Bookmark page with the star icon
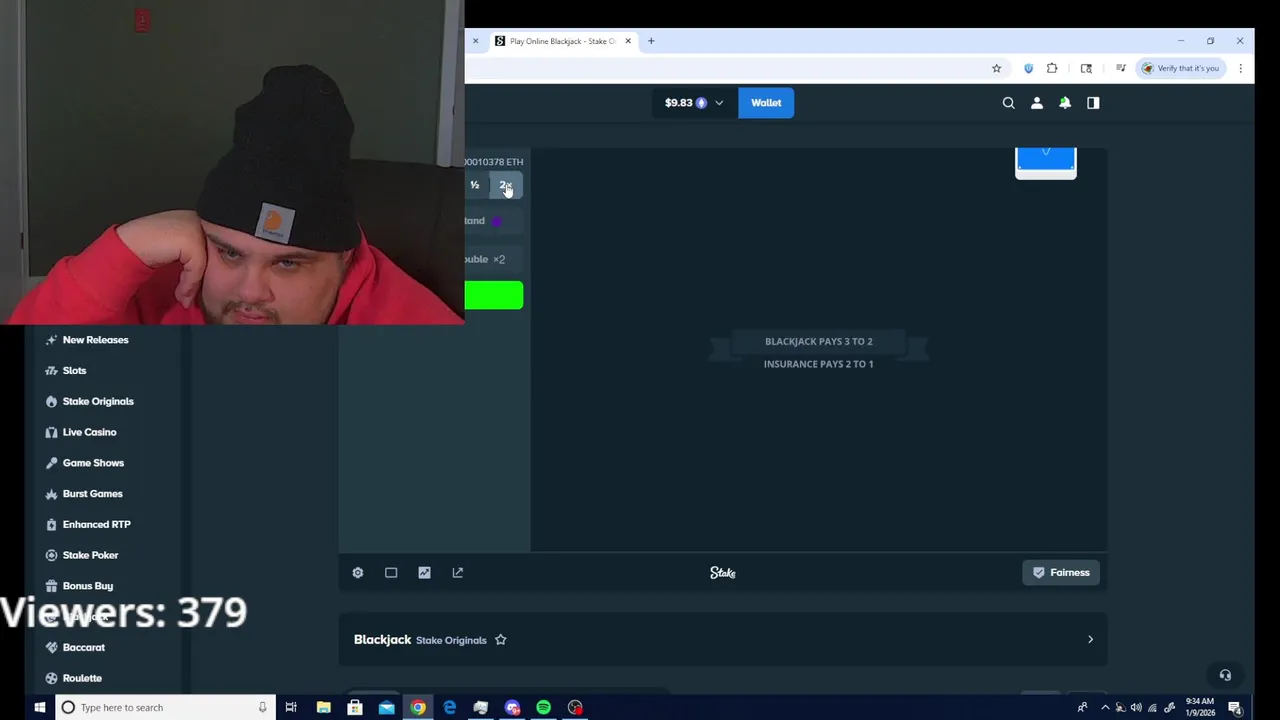The width and height of the screenshot is (1280, 720). [996, 68]
